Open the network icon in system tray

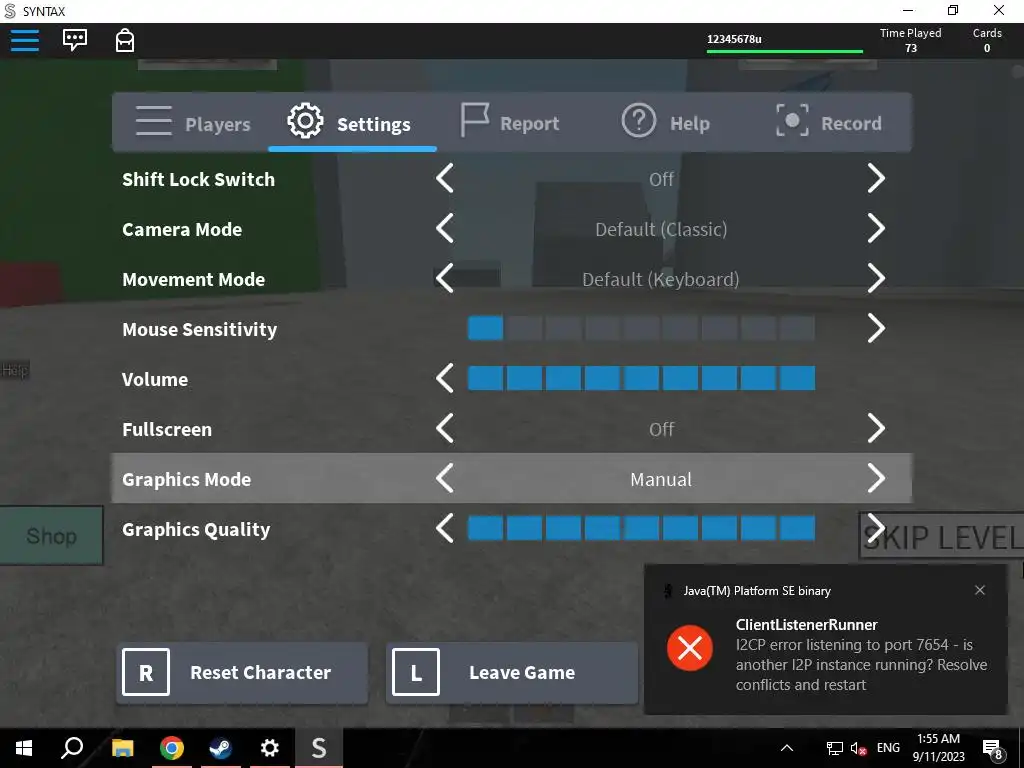coord(834,748)
